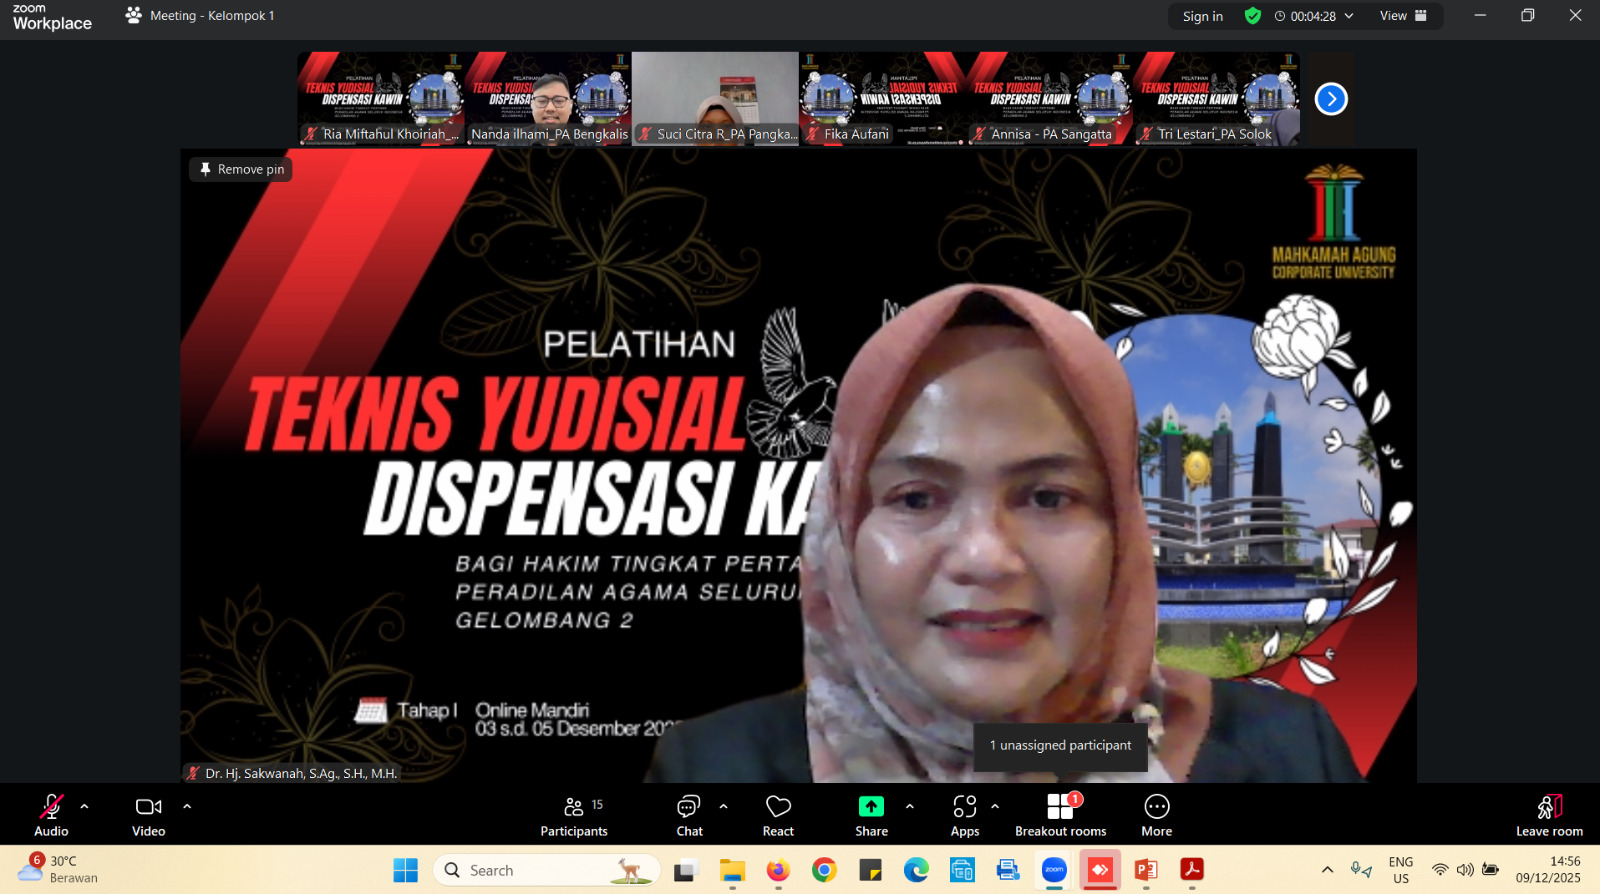Viewport: 1600px width, 894px height.
Task: Open the React emoji menu
Action: [x=778, y=815]
